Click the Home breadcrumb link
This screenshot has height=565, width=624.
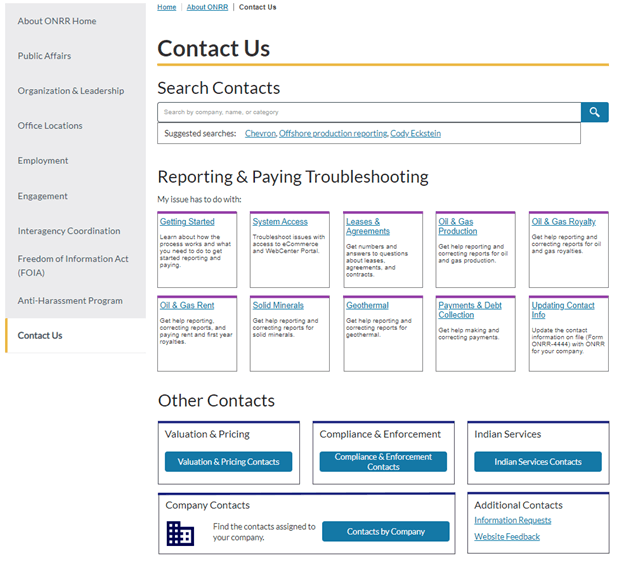point(166,7)
